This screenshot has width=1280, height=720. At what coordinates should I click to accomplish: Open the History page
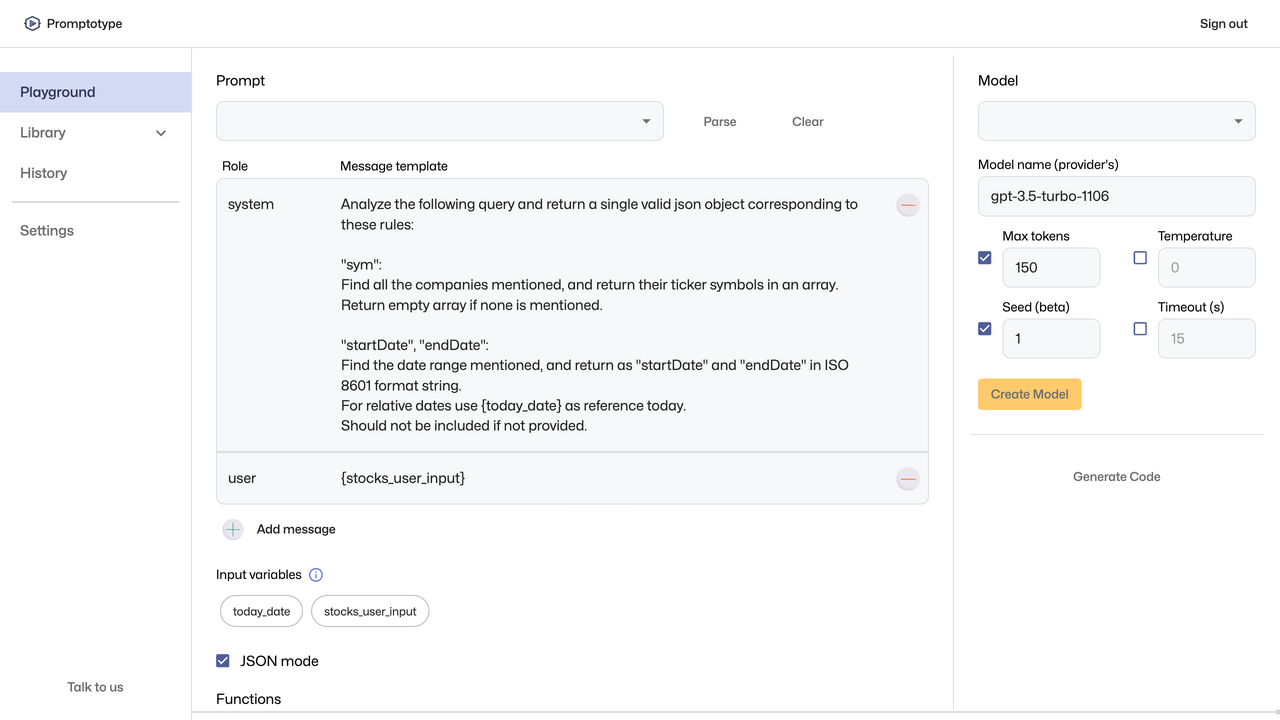pos(44,173)
